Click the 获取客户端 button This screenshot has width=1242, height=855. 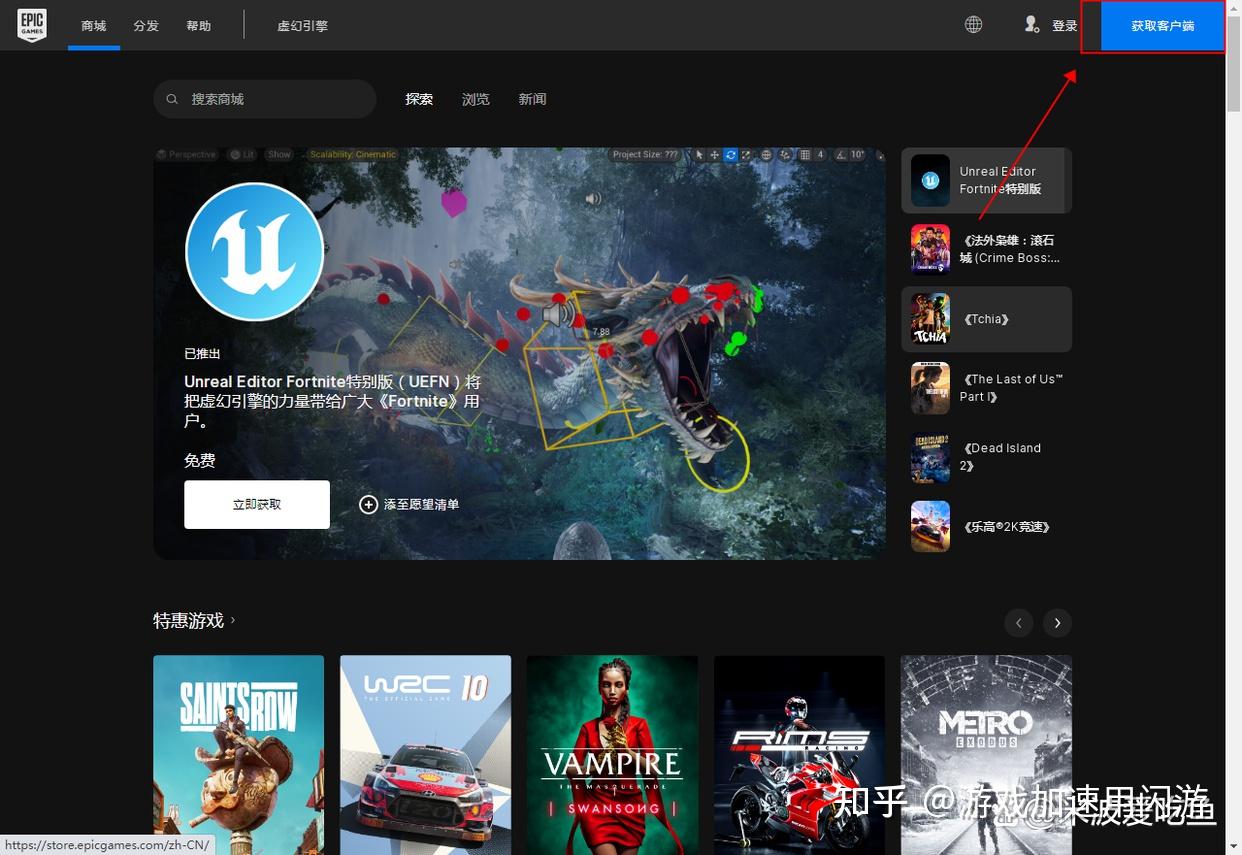[1162, 26]
